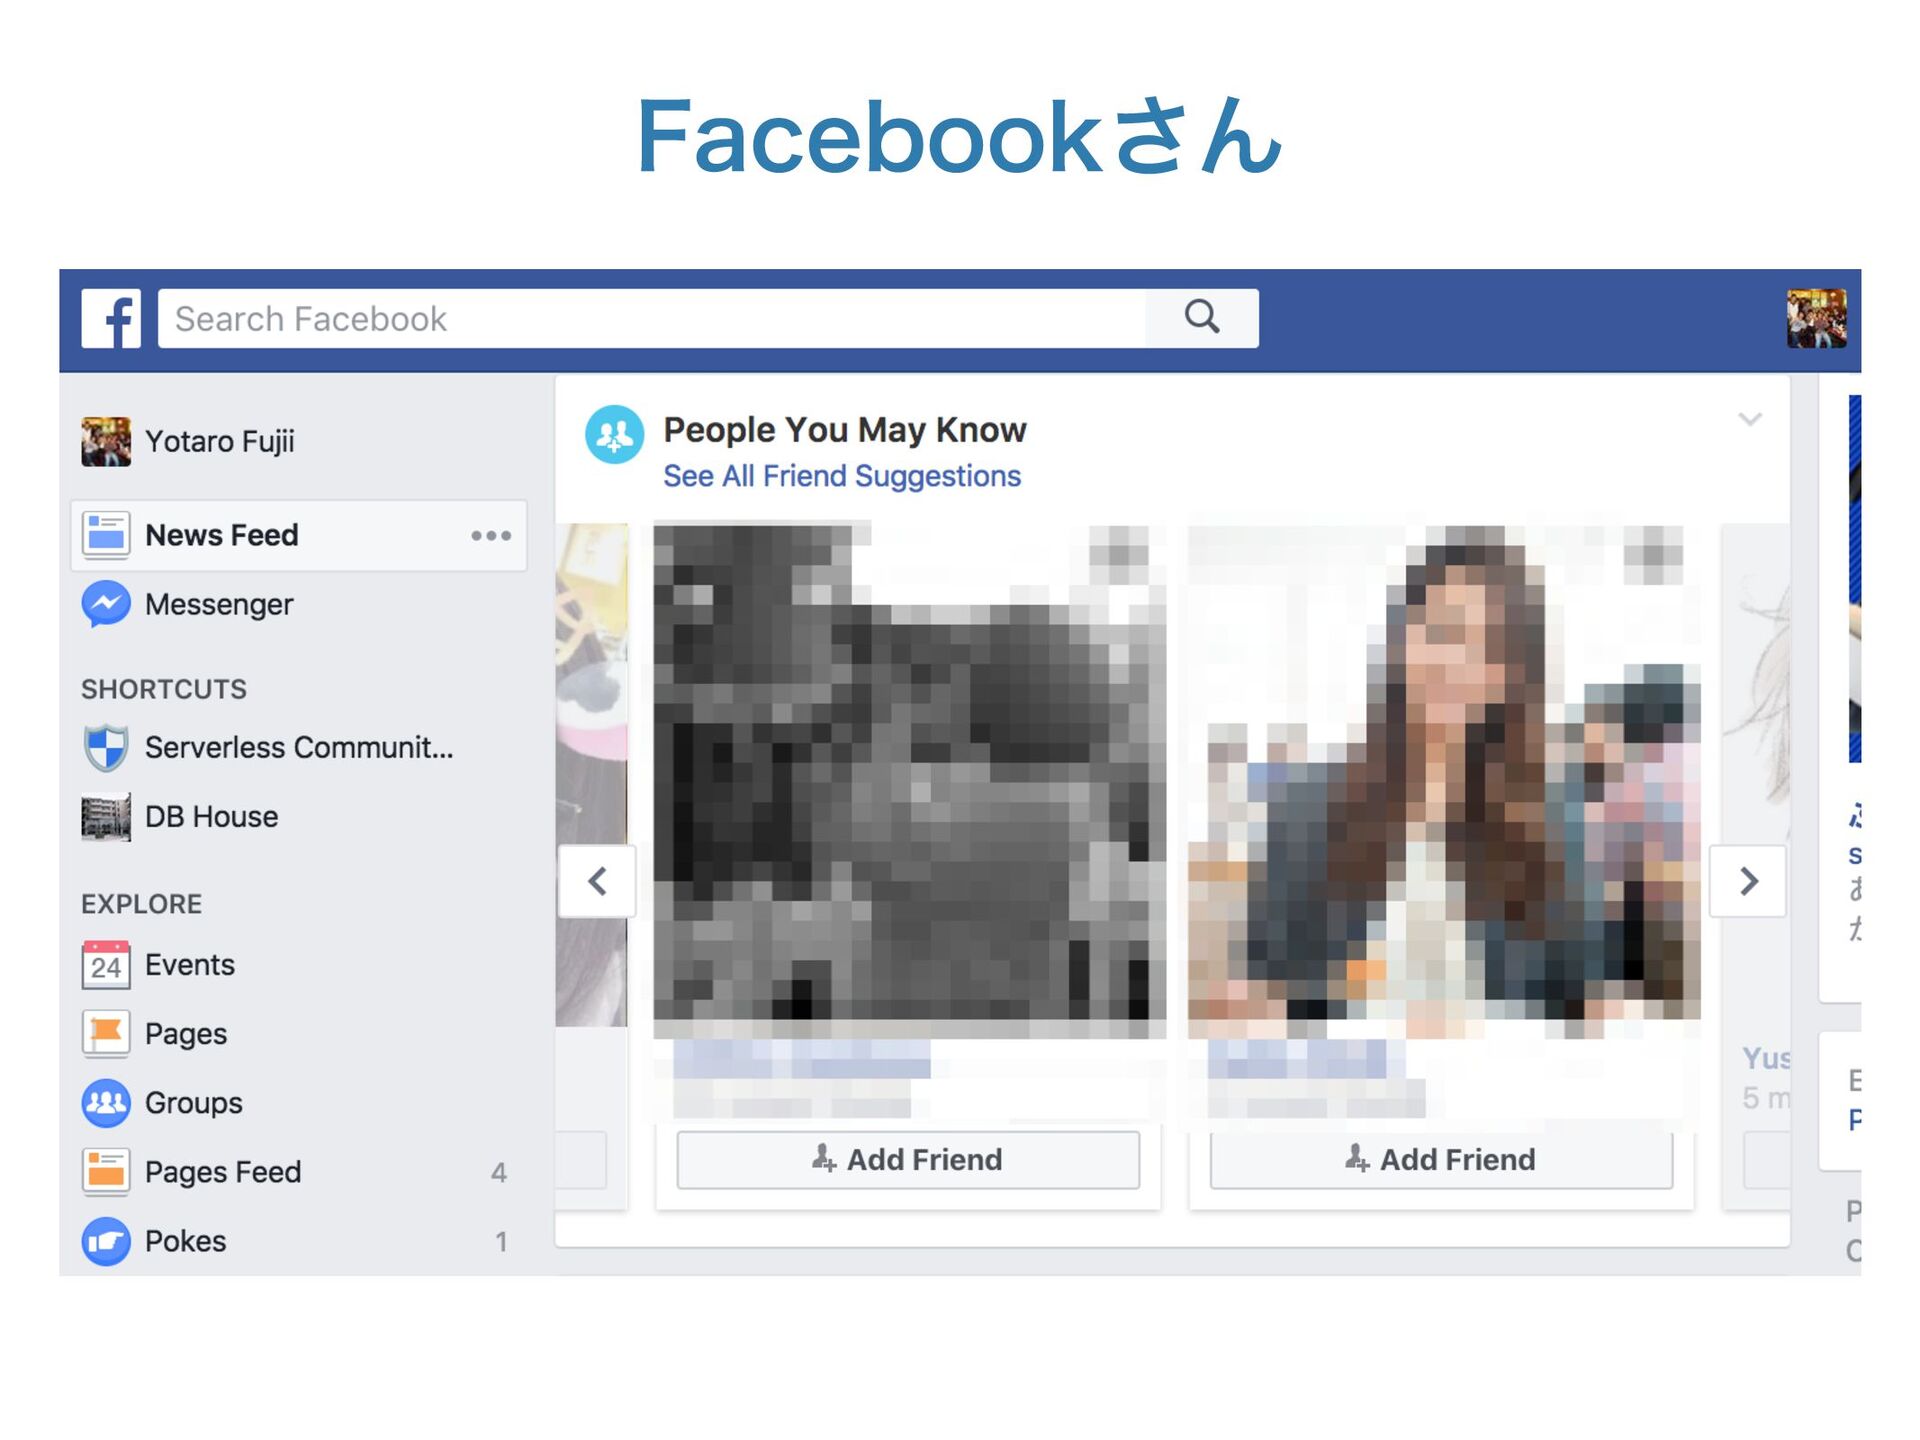Click the Pages Feed icon
The image size is (1920, 1440).
point(106,1171)
